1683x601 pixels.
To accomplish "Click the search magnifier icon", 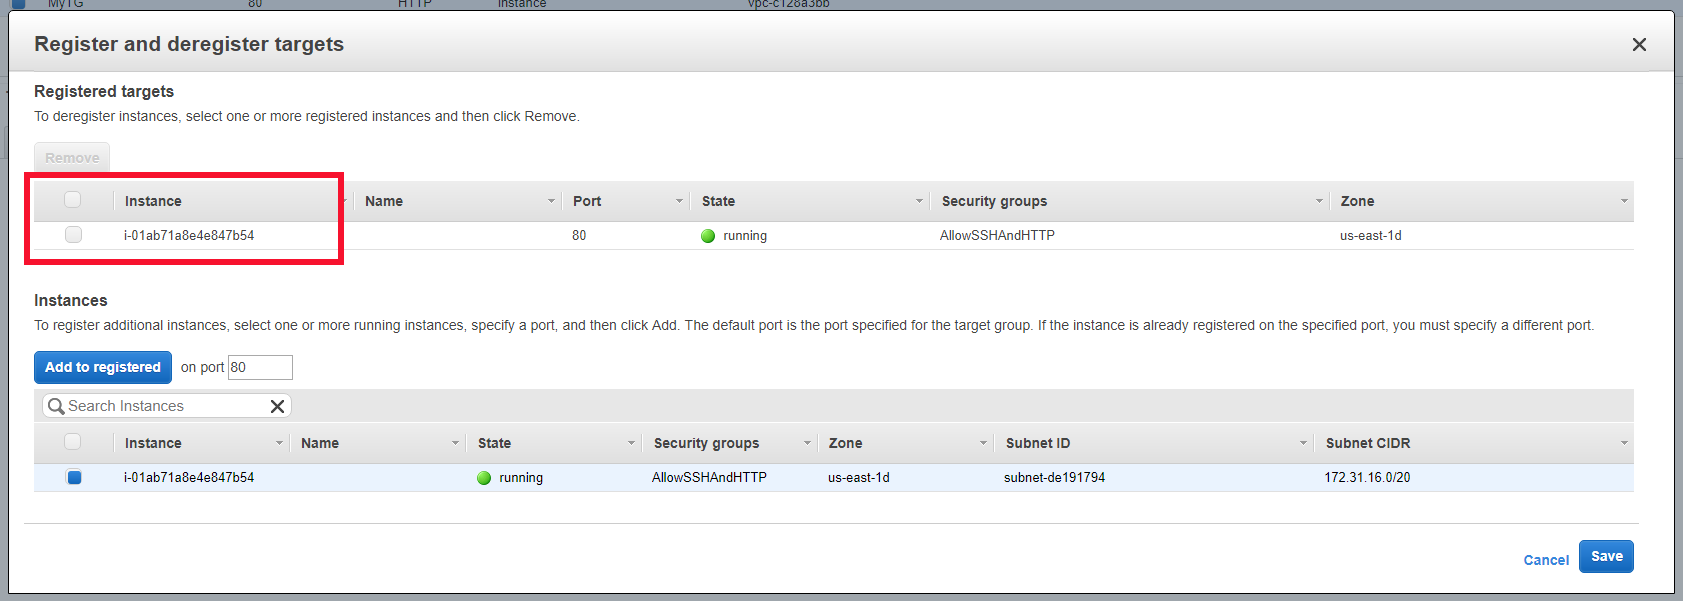I will [56, 406].
